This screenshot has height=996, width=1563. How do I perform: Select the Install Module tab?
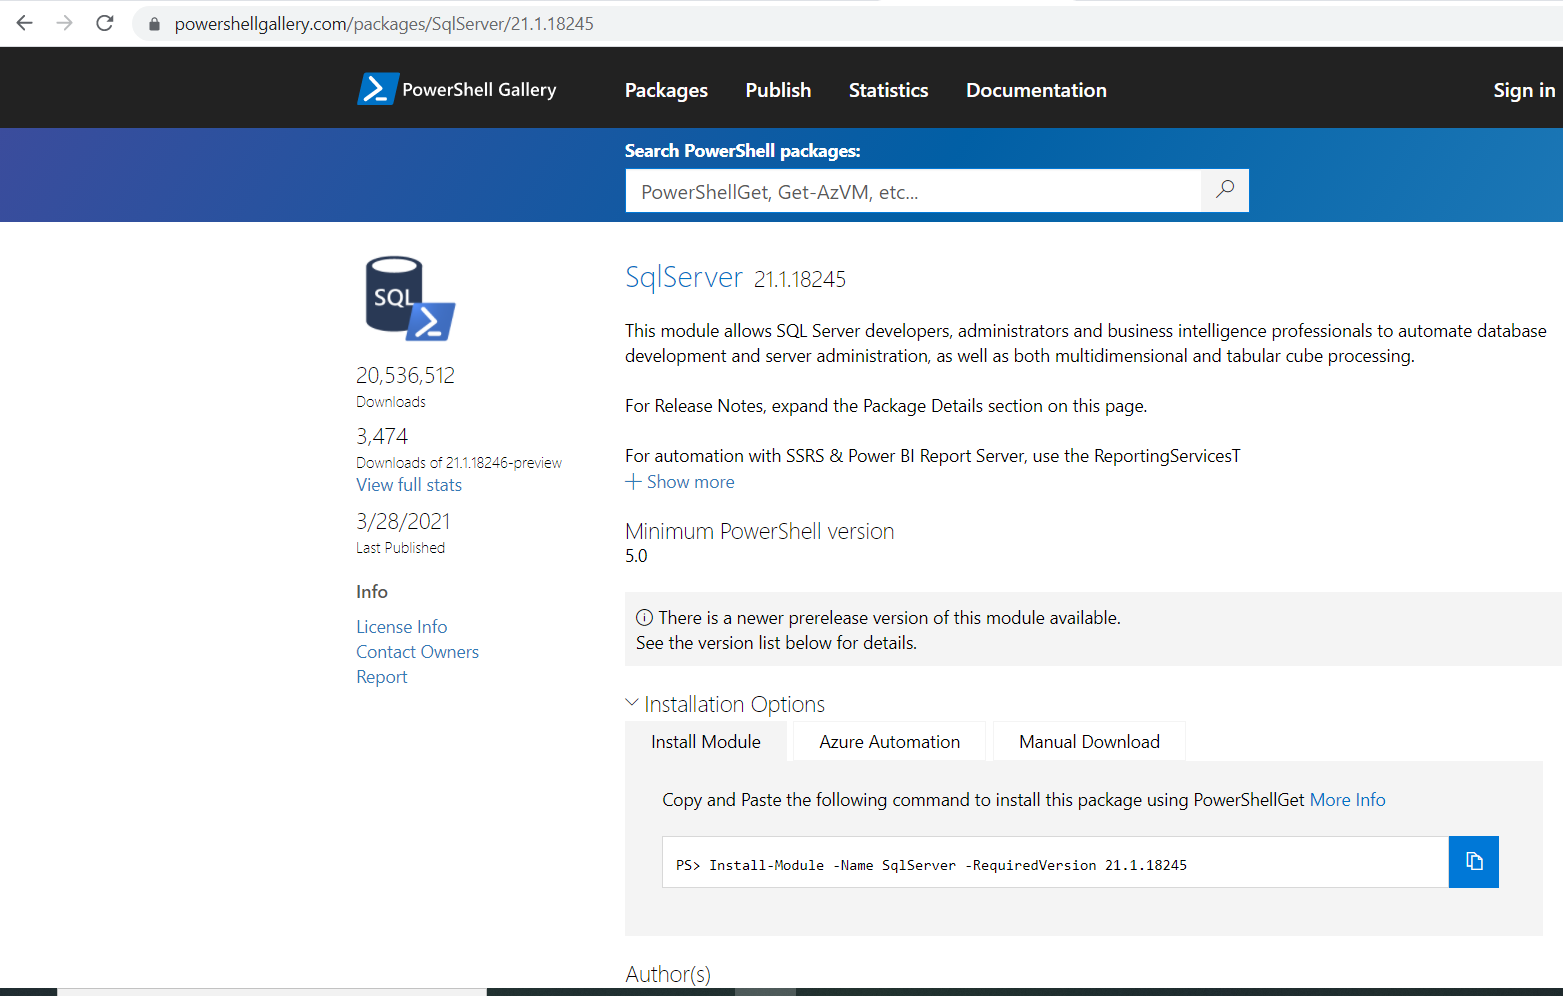coord(706,742)
